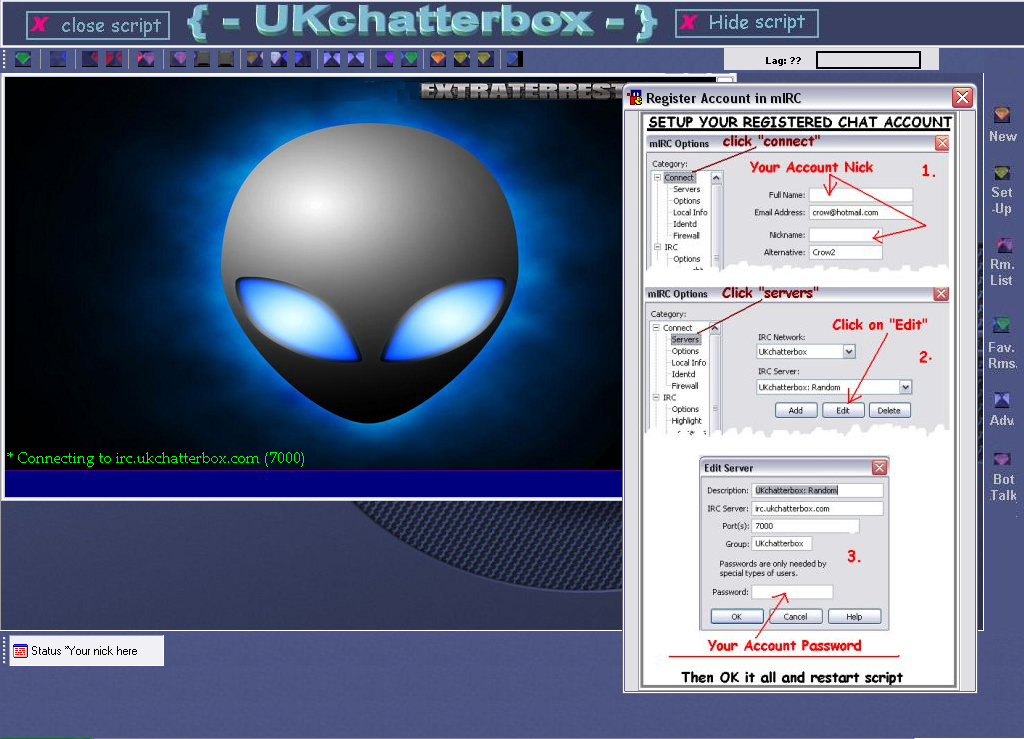Collapse the highlighted Connect tree node
The image size is (1024, 739).
point(658,178)
